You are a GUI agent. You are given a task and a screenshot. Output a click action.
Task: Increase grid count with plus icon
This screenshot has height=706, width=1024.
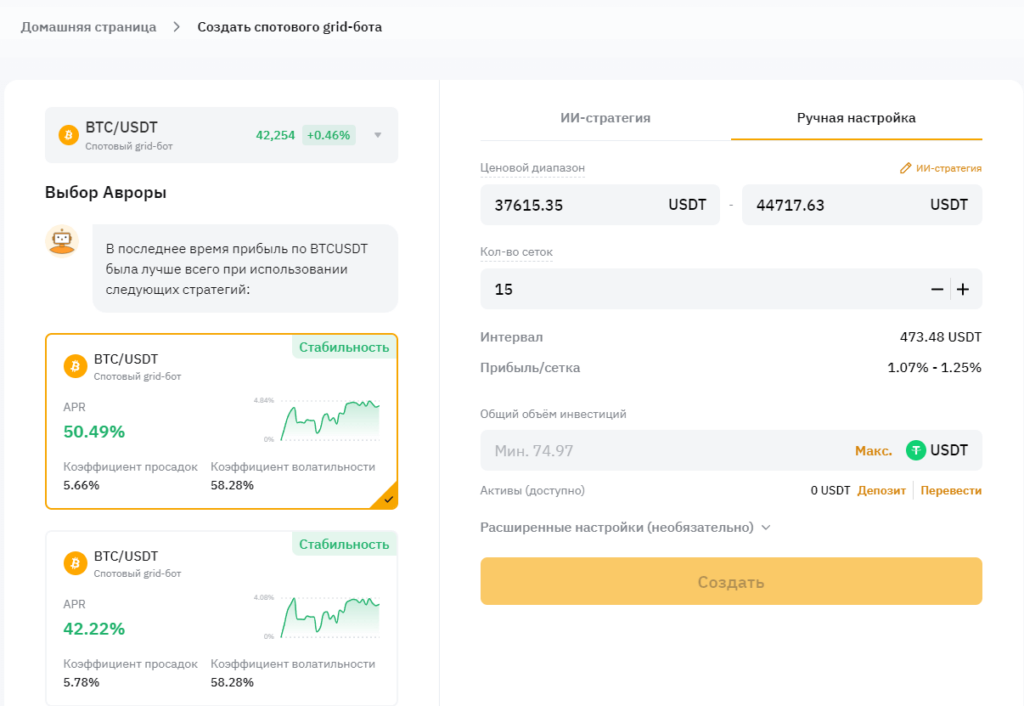point(963,289)
